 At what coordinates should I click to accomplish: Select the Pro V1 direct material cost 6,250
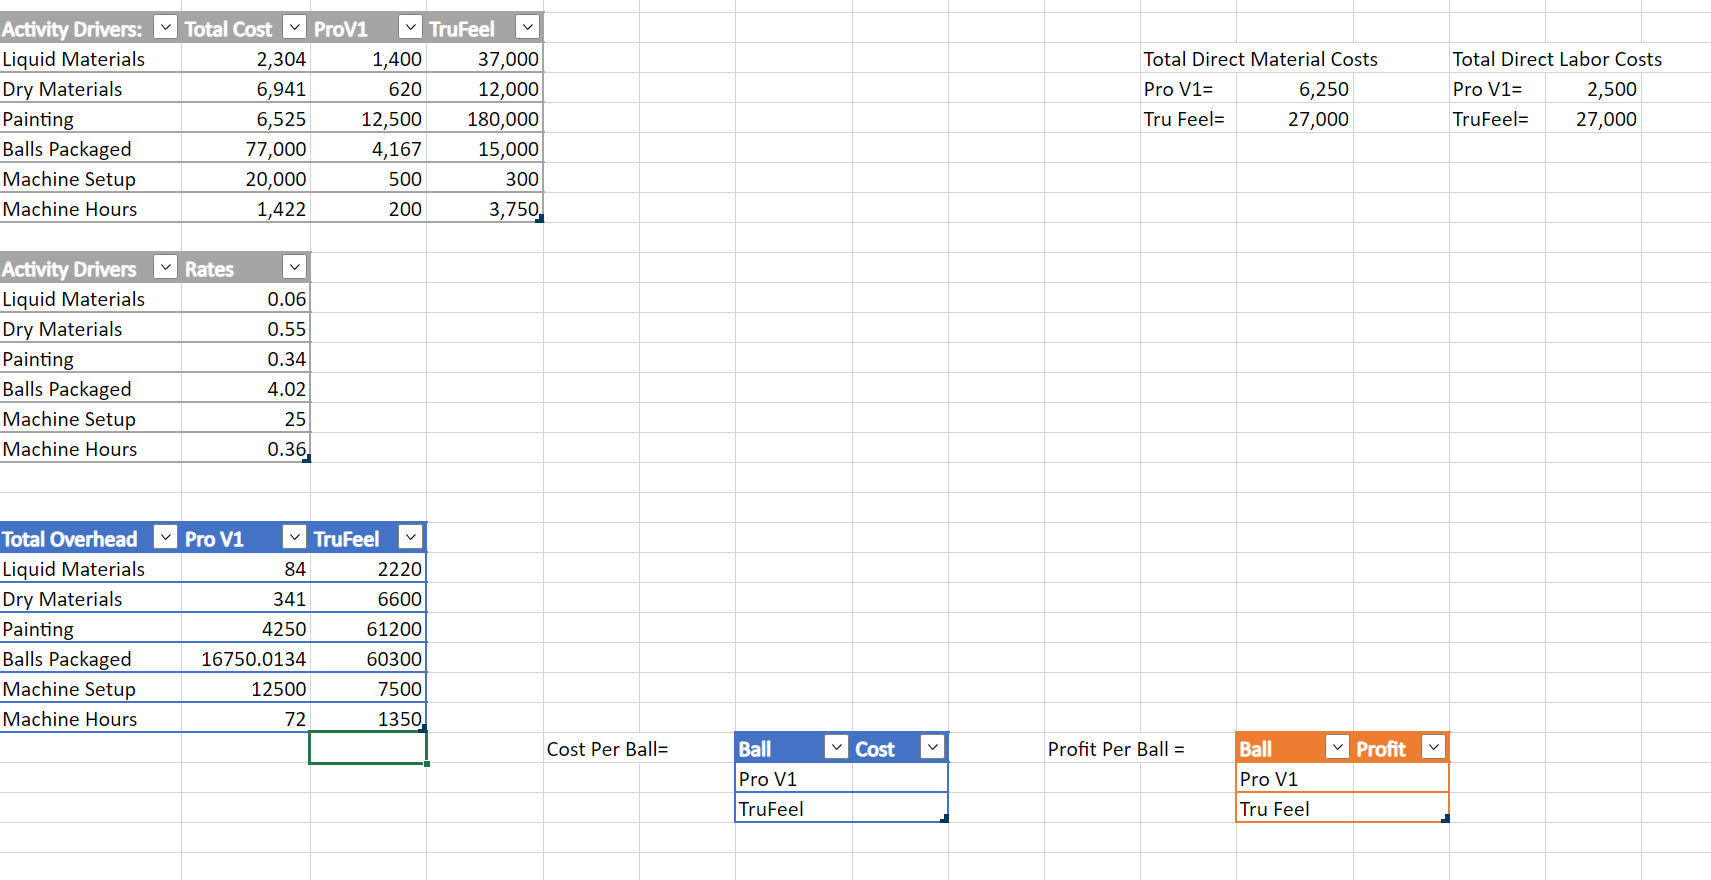(1295, 89)
